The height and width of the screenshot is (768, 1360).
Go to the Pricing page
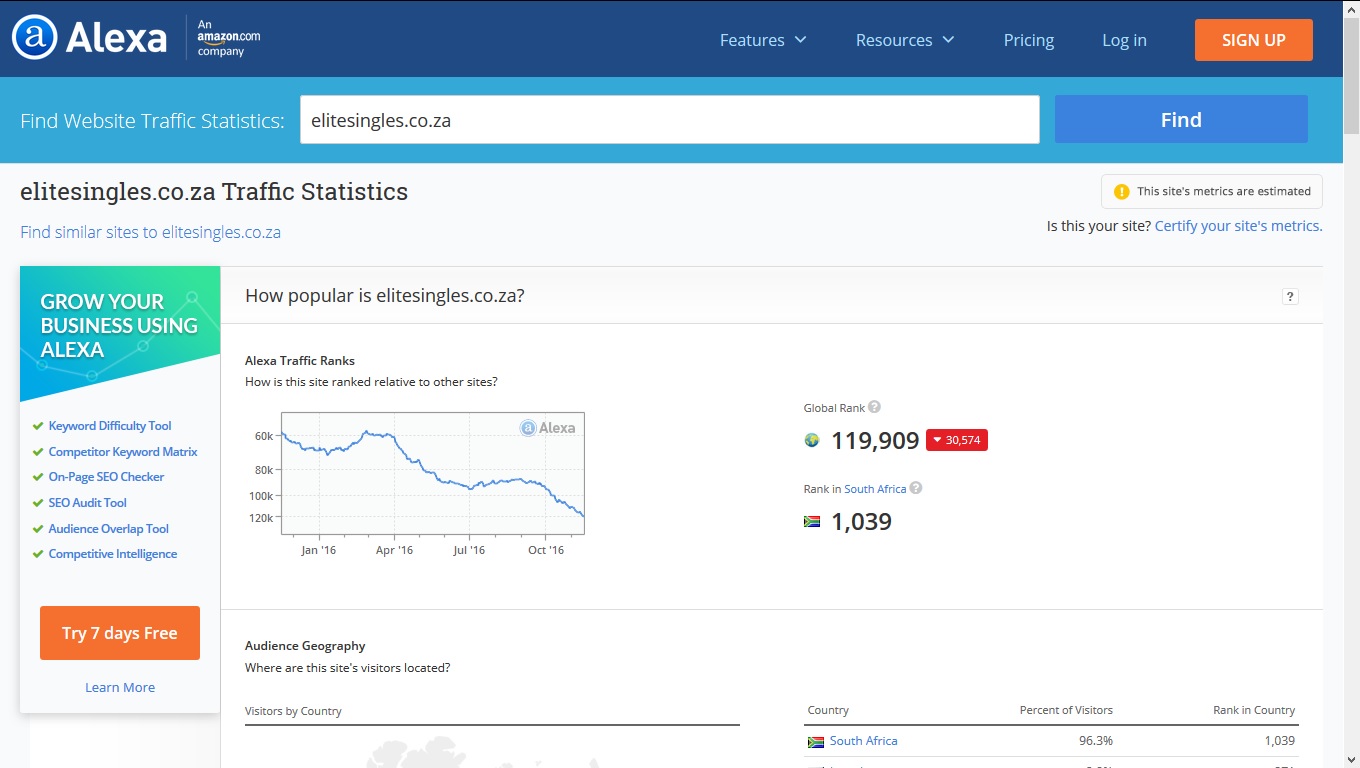pyautogui.click(x=1029, y=40)
